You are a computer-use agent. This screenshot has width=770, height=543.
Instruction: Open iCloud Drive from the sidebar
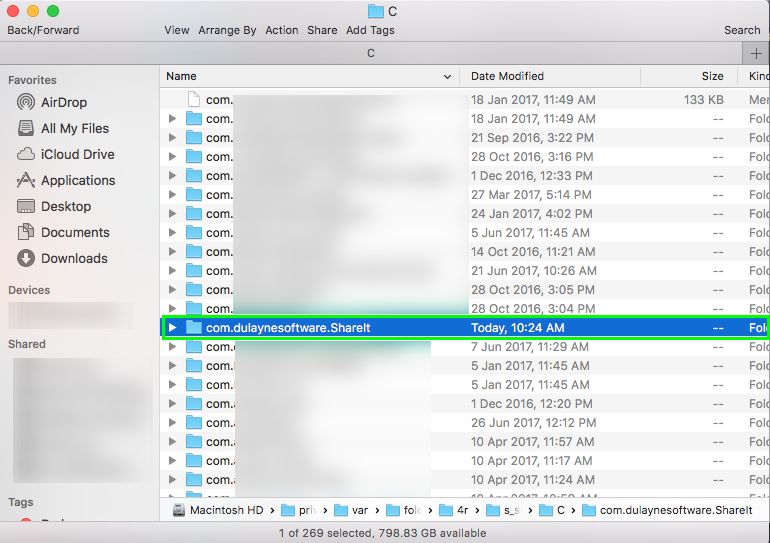click(x=77, y=154)
